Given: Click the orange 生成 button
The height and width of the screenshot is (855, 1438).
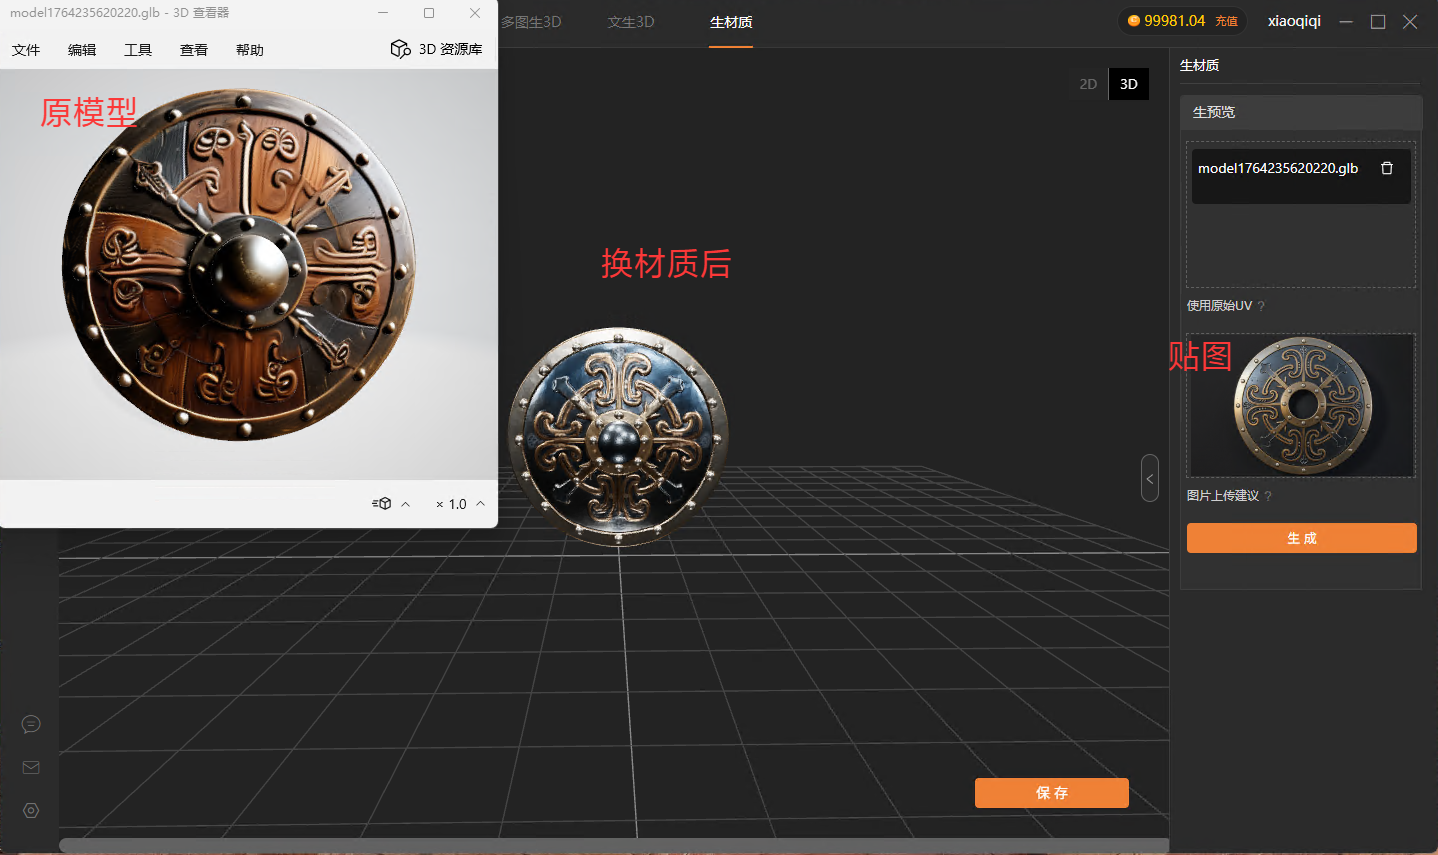Looking at the screenshot, I should [x=1301, y=538].
